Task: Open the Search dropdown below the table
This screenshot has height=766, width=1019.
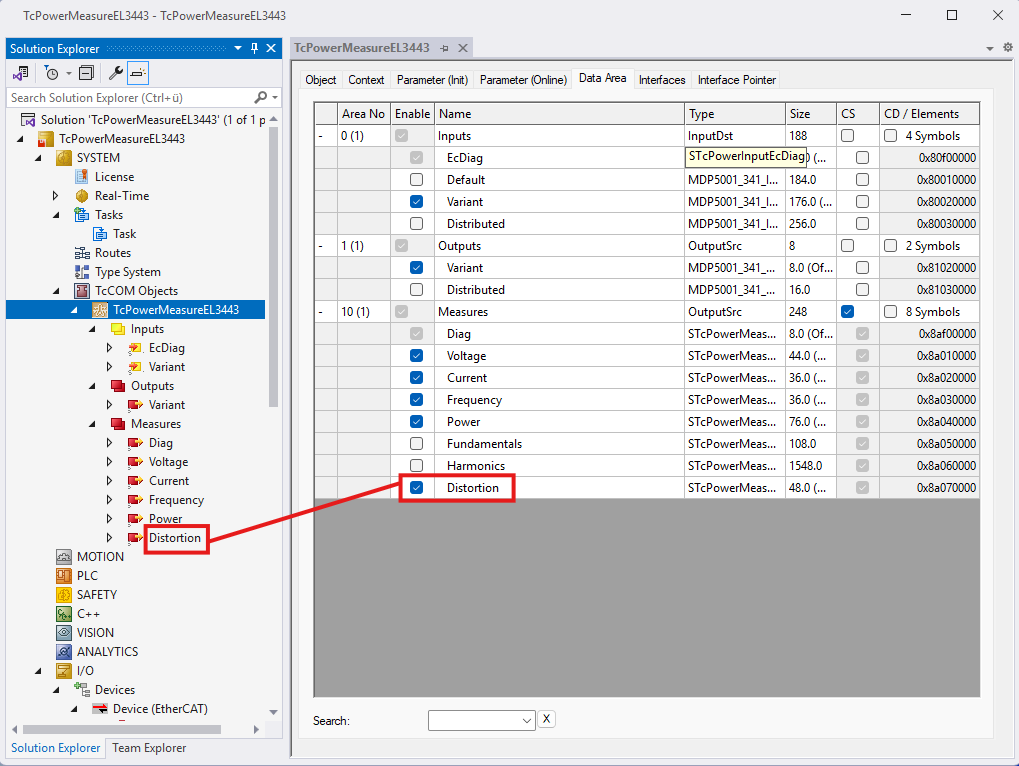Action: (527, 720)
